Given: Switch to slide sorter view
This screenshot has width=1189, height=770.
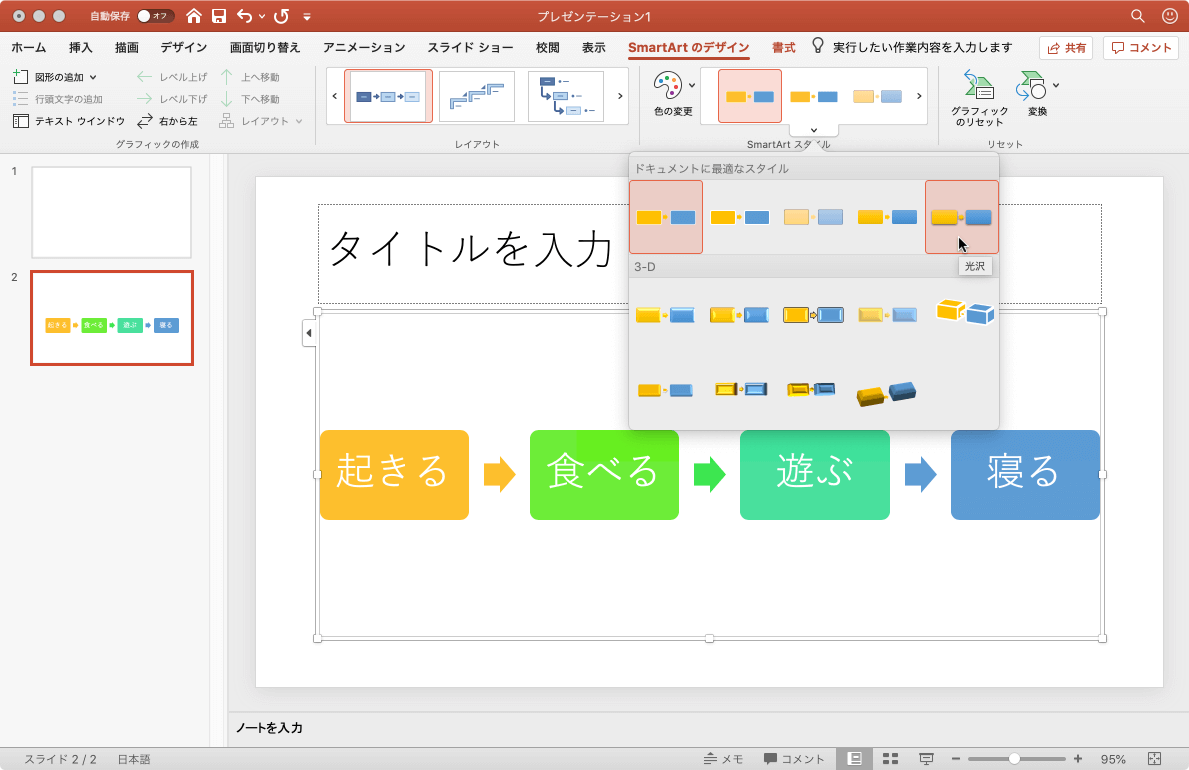Looking at the screenshot, I should tap(890, 759).
